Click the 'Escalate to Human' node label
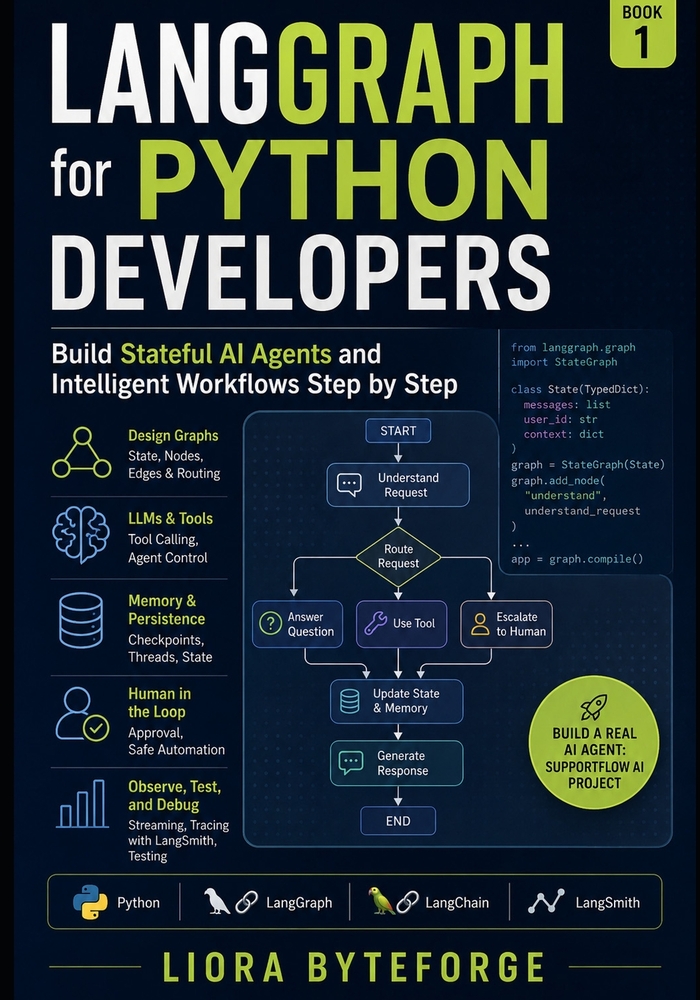 tap(521, 624)
